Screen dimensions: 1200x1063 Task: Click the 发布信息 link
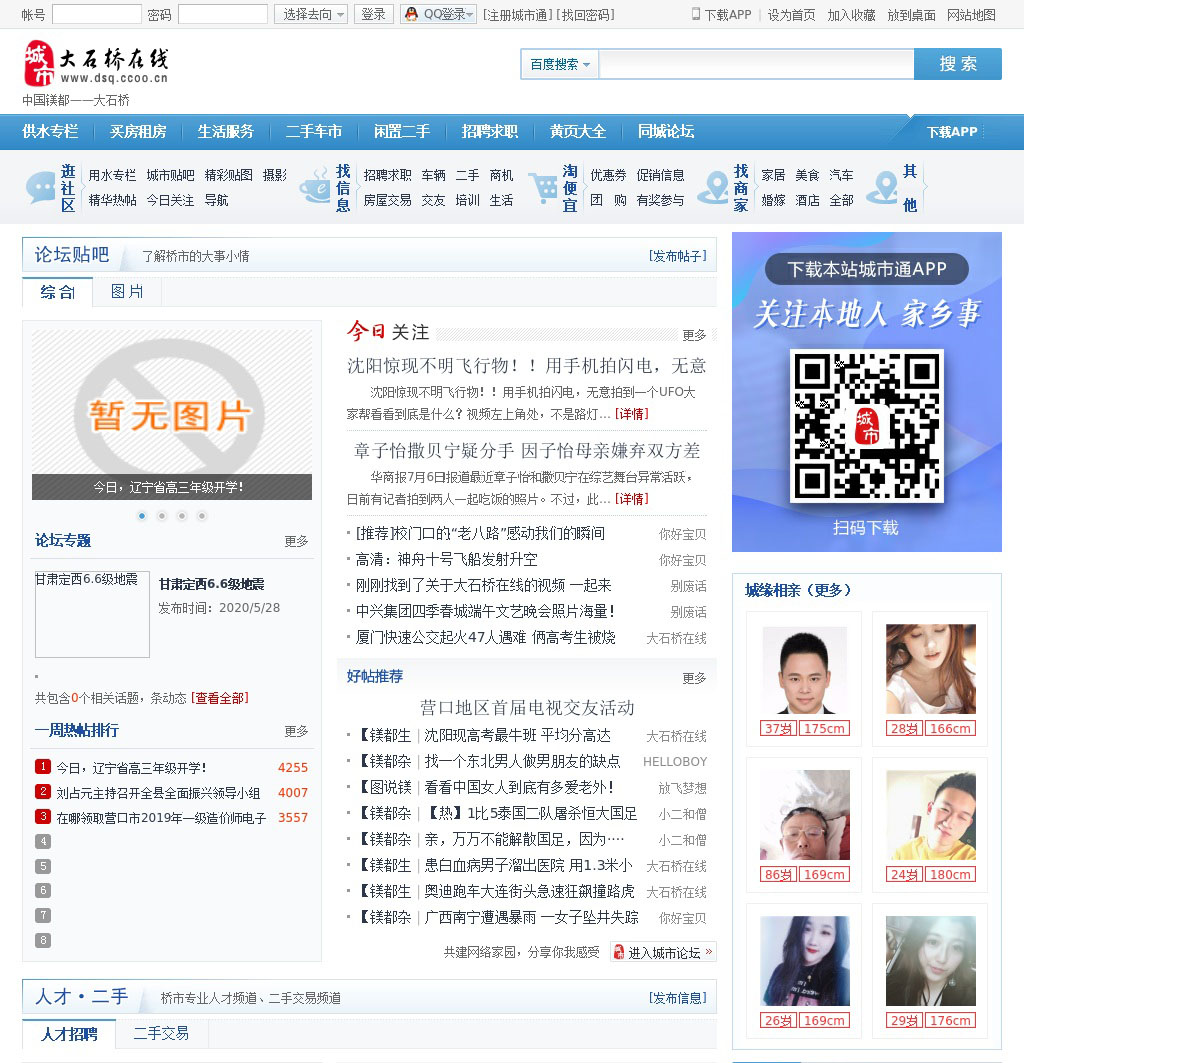tap(678, 998)
